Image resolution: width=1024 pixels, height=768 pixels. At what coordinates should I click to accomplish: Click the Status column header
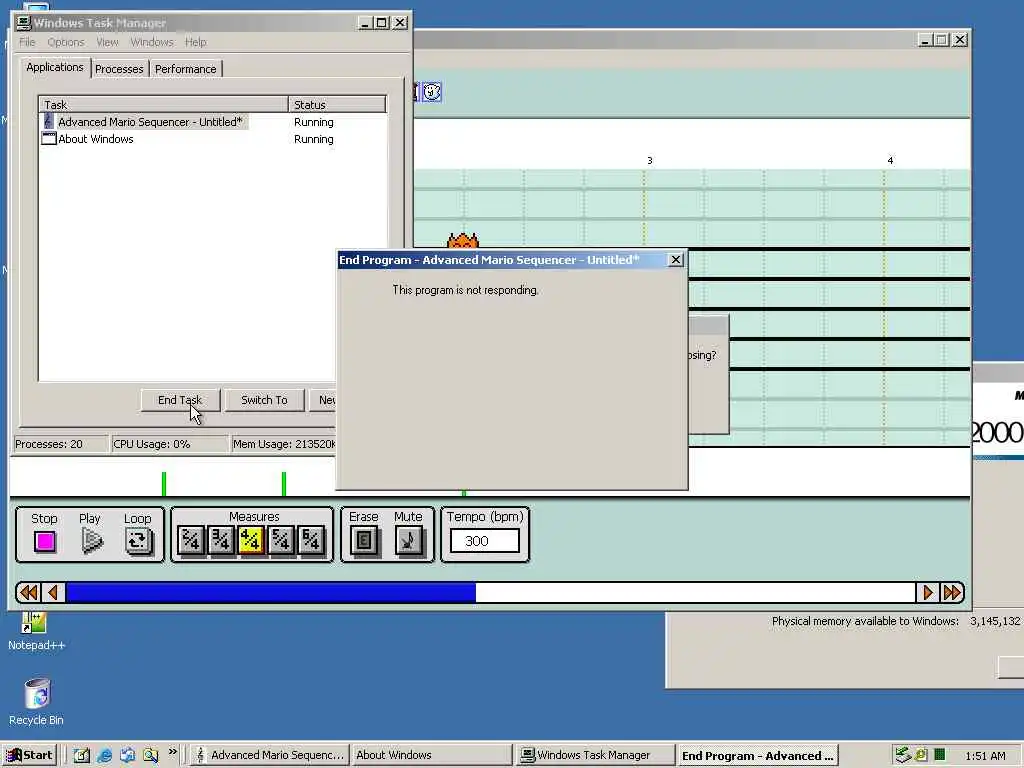click(337, 104)
